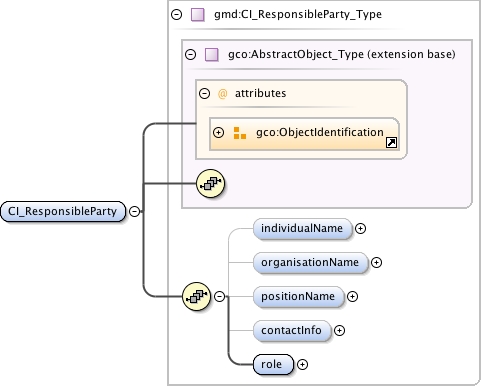
Task: Select the sequence compositor left of positionName
Action: [x=197, y=296]
